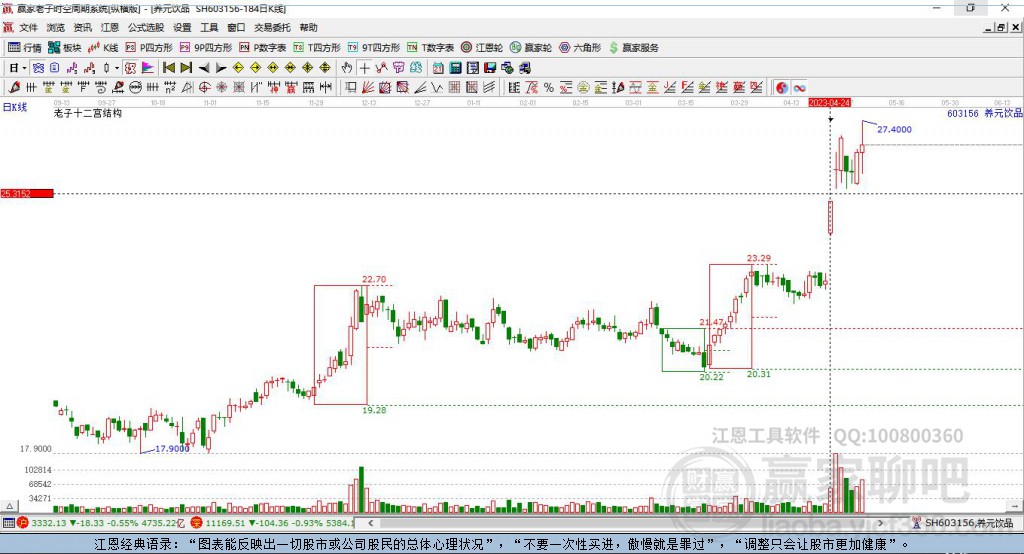Open the 窗口 menu
The height and width of the screenshot is (554, 1024).
[236, 27]
